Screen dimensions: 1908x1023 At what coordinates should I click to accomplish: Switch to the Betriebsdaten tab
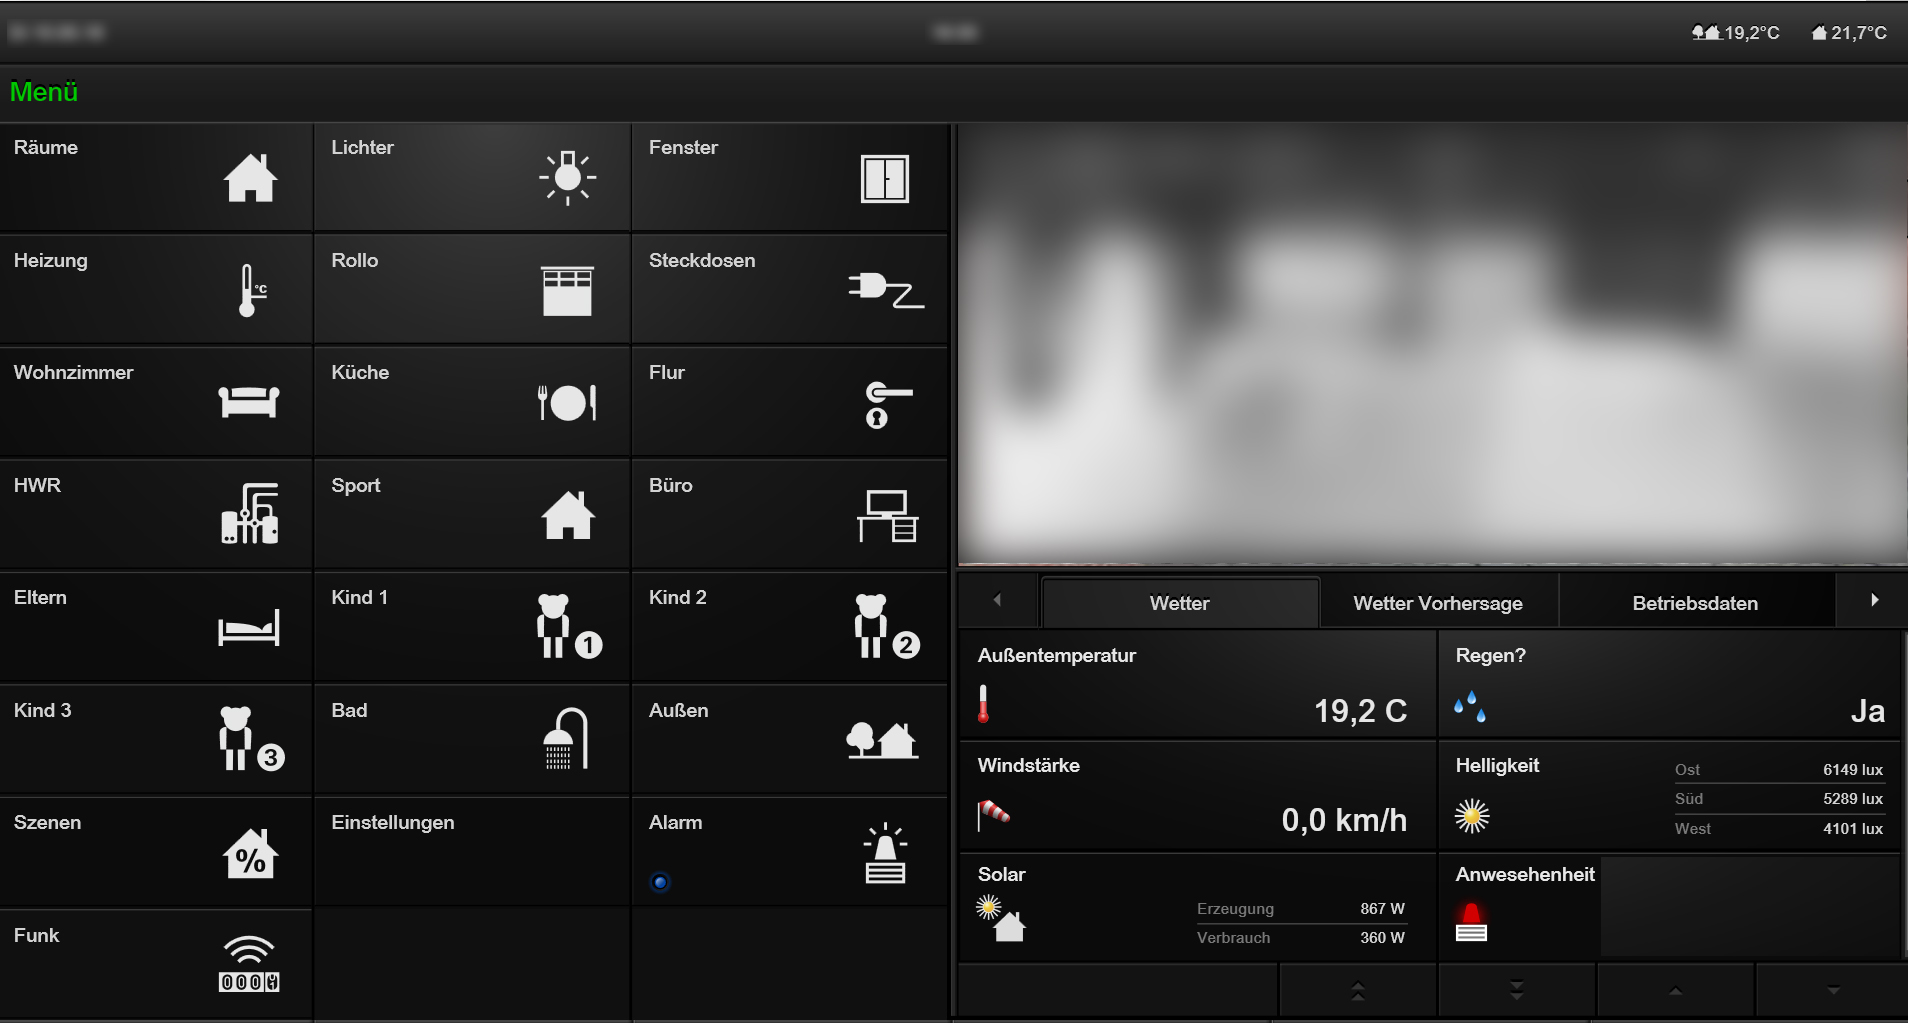pyautogui.click(x=1696, y=603)
